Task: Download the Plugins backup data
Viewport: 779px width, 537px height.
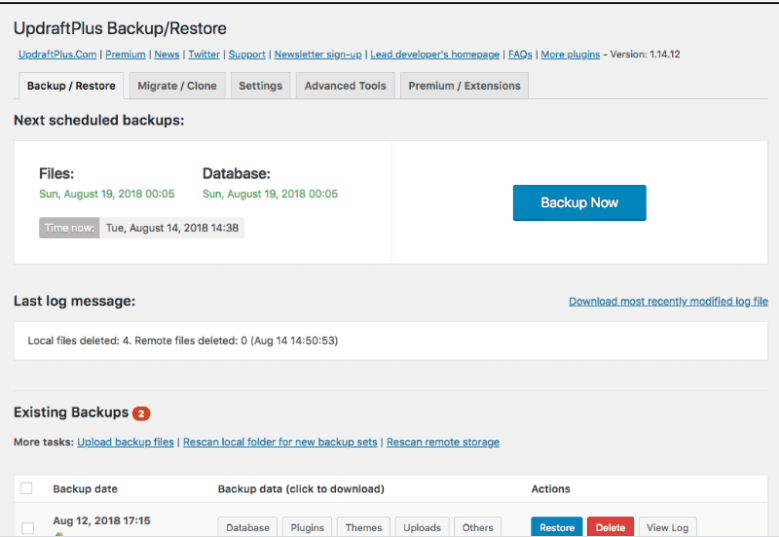Action: pyautogui.click(x=307, y=527)
